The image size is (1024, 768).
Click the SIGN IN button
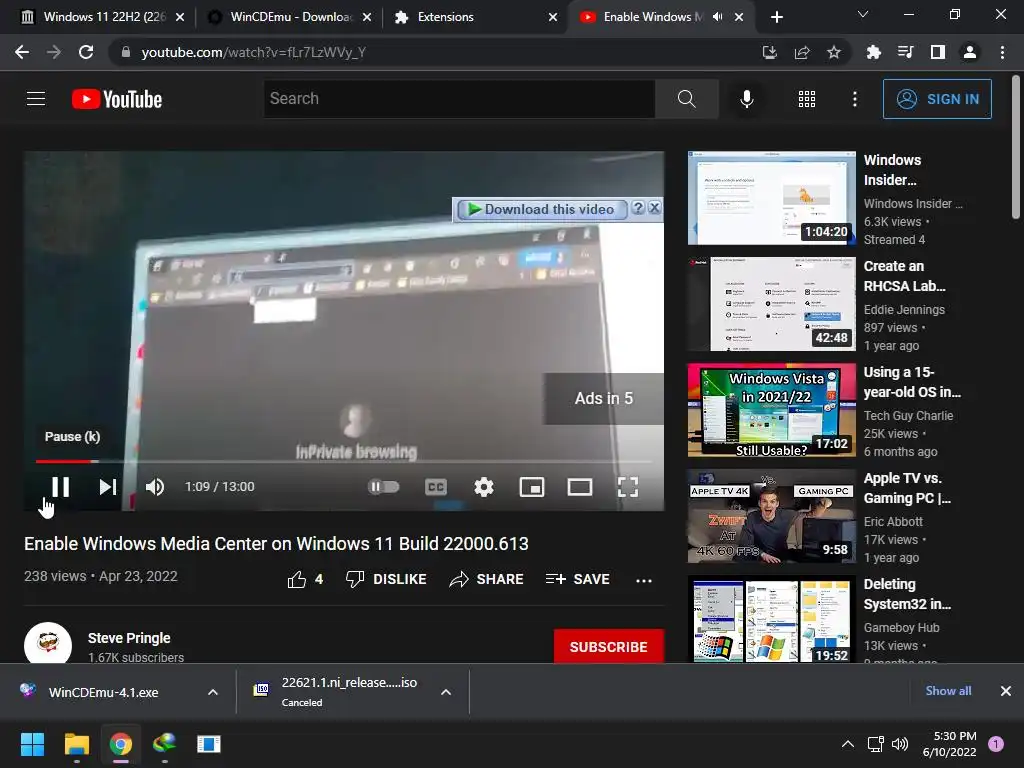936,99
